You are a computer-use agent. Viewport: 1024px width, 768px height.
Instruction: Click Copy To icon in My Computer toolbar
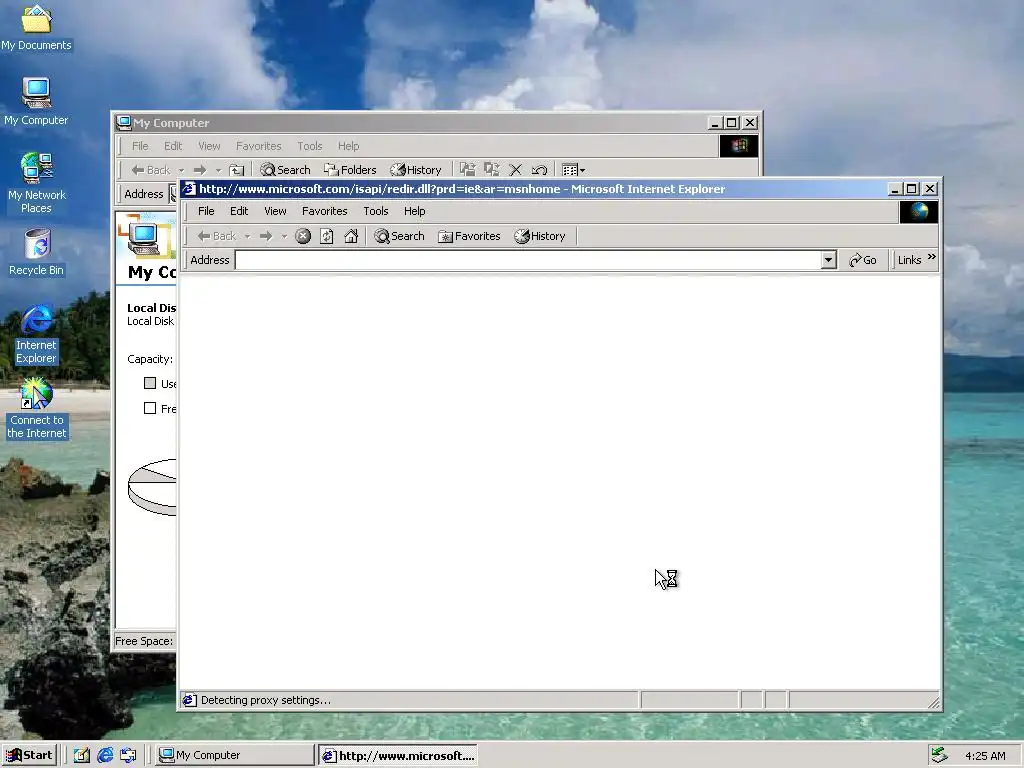pos(492,170)
